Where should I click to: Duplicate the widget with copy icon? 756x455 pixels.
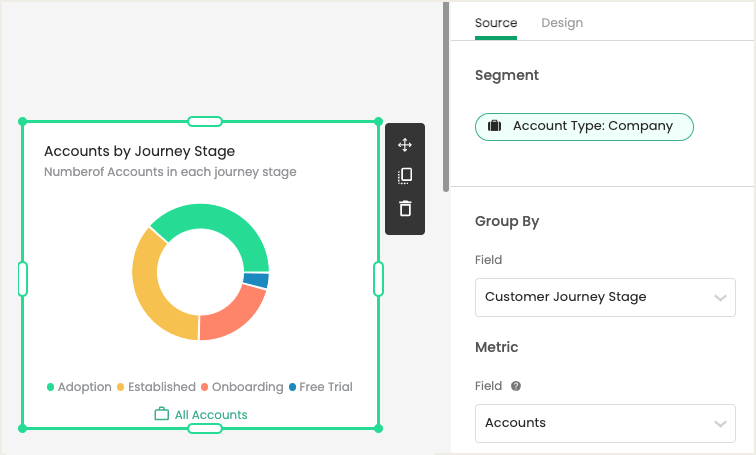coord(405,176)
